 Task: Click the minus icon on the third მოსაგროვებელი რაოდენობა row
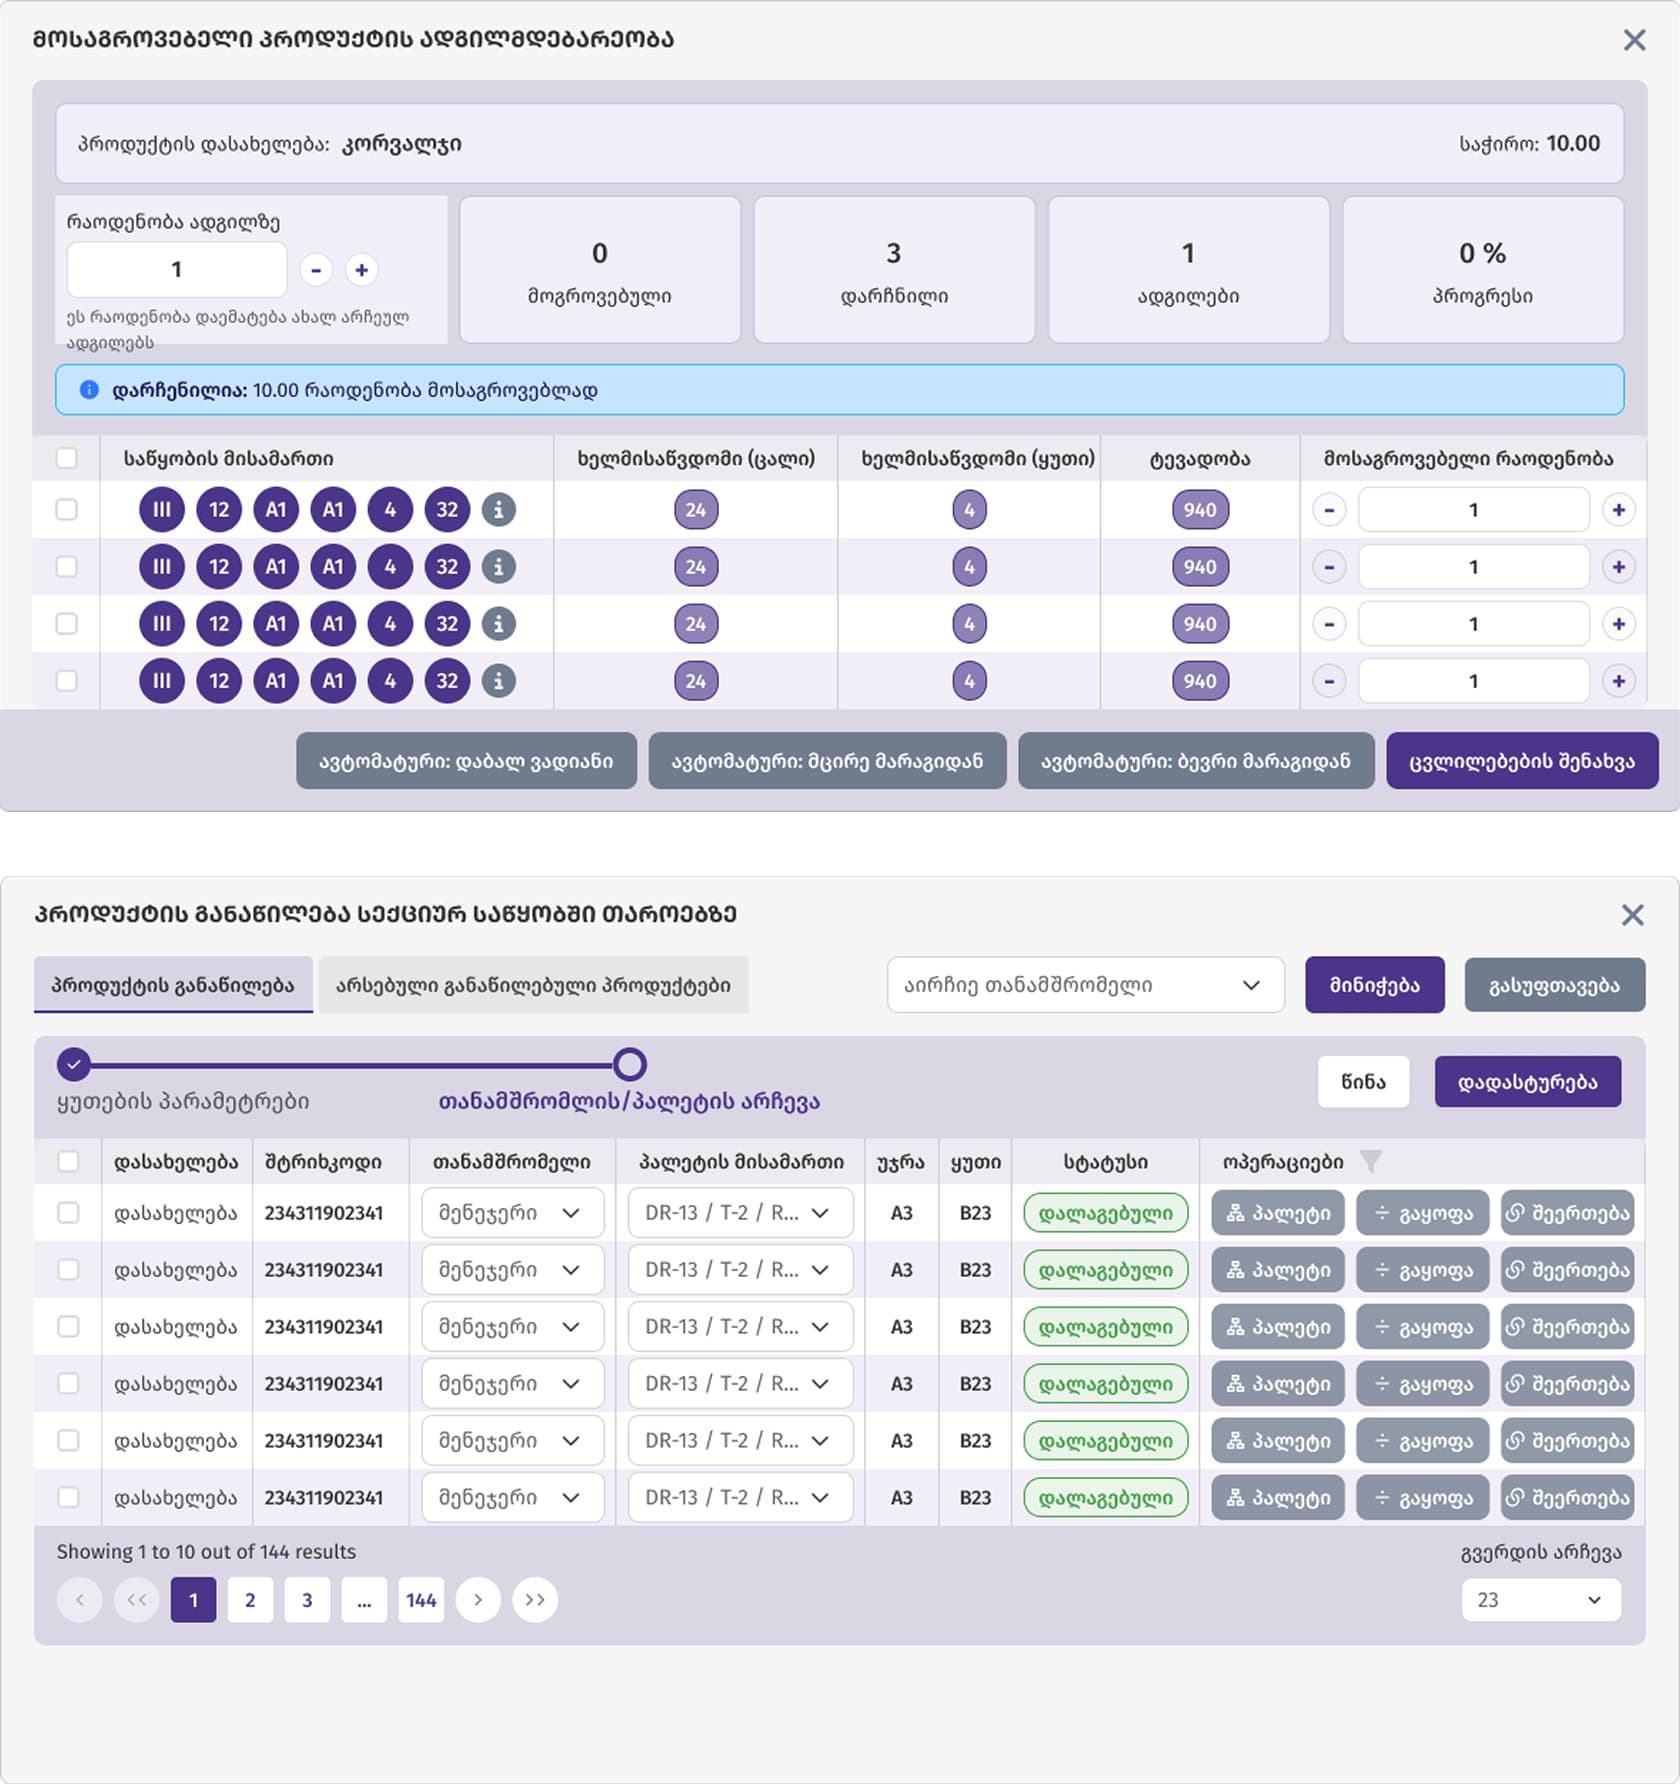1329,623
